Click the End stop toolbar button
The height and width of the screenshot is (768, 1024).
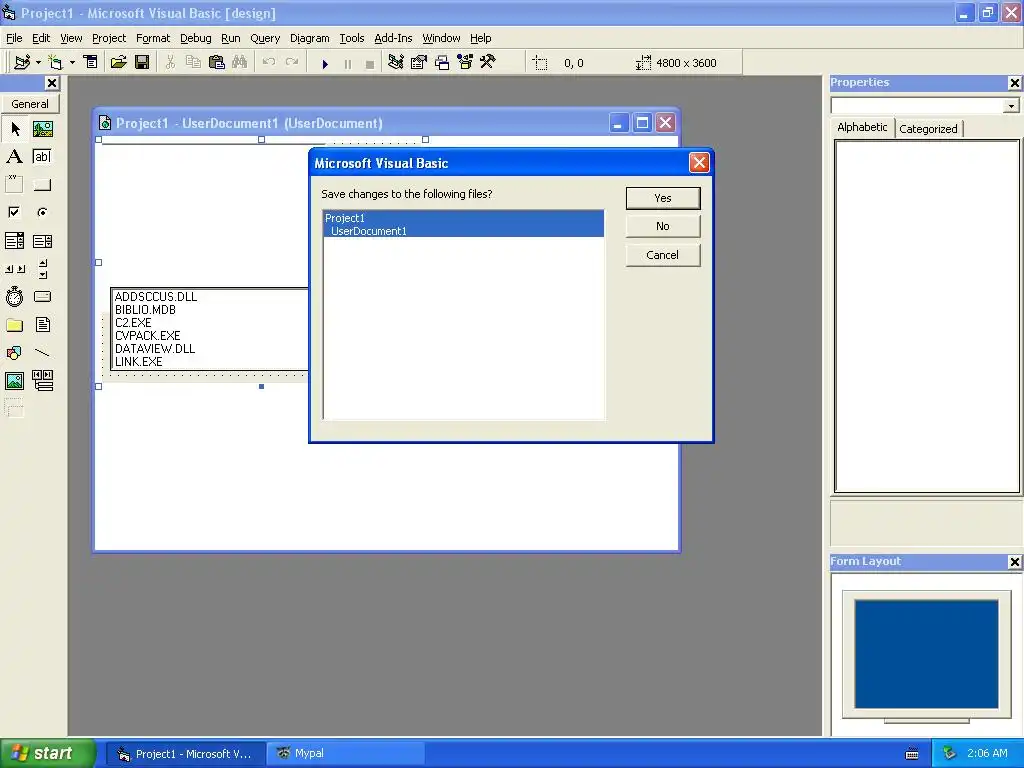click(370, 63)
